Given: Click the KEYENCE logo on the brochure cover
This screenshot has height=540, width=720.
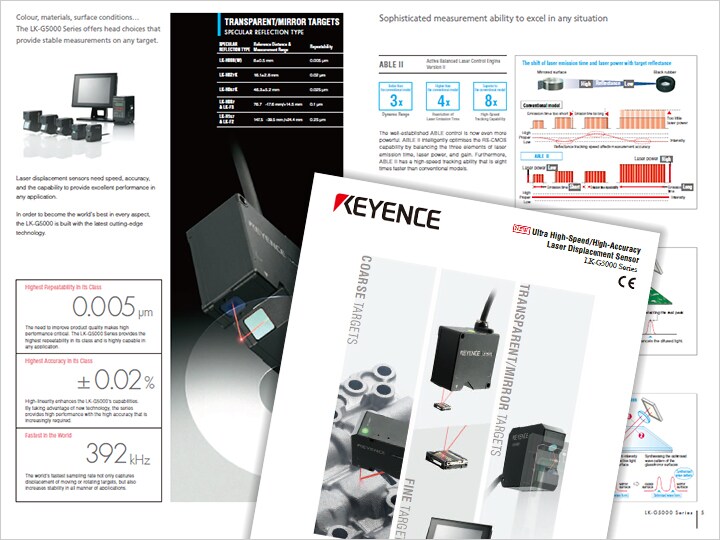Looking at the screenshot, I should (x=387, y=212).
